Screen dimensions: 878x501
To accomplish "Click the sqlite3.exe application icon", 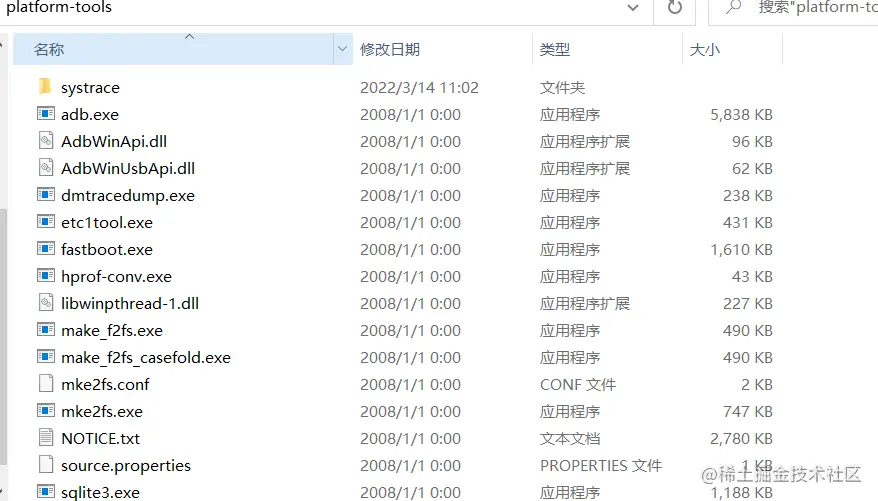I will point(46,491).
